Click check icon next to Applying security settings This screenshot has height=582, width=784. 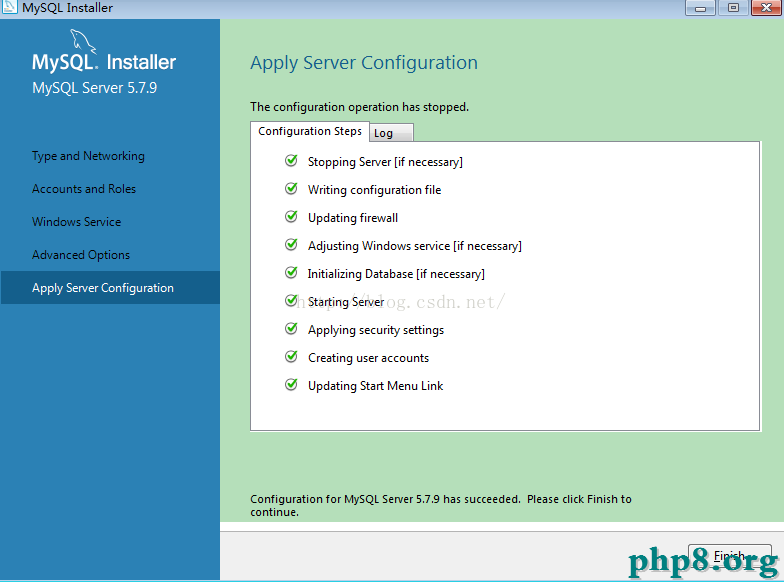(x=291, y=329)
